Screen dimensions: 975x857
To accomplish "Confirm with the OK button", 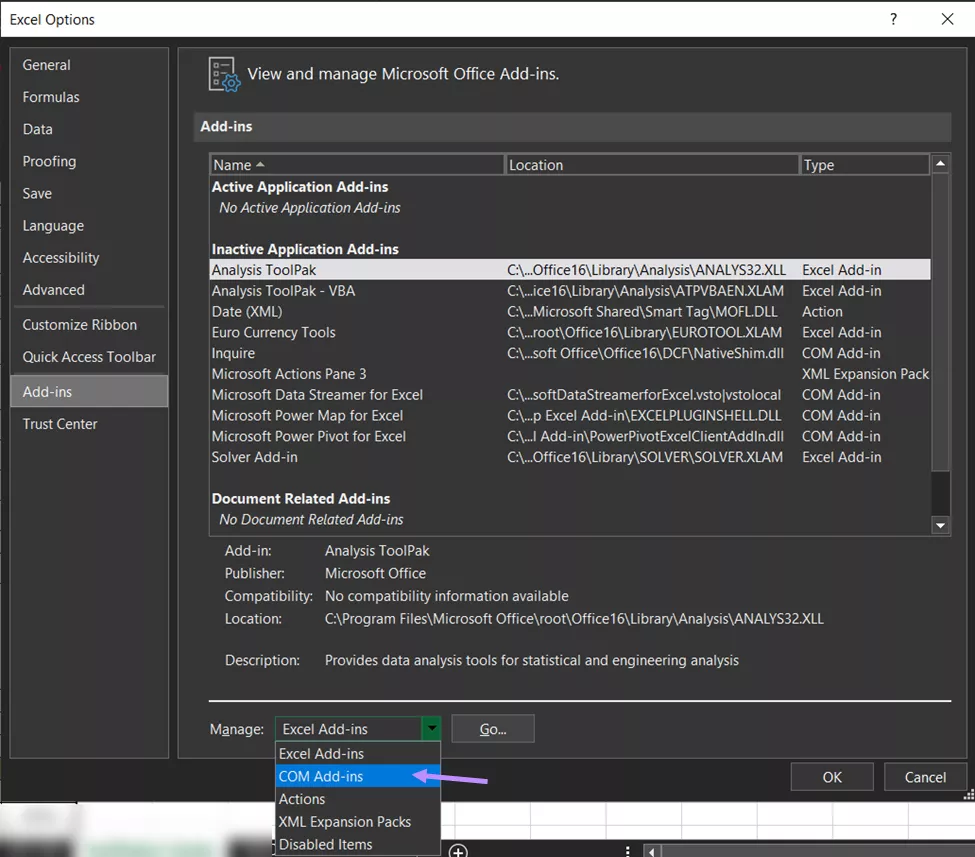I will pos(832,777).
